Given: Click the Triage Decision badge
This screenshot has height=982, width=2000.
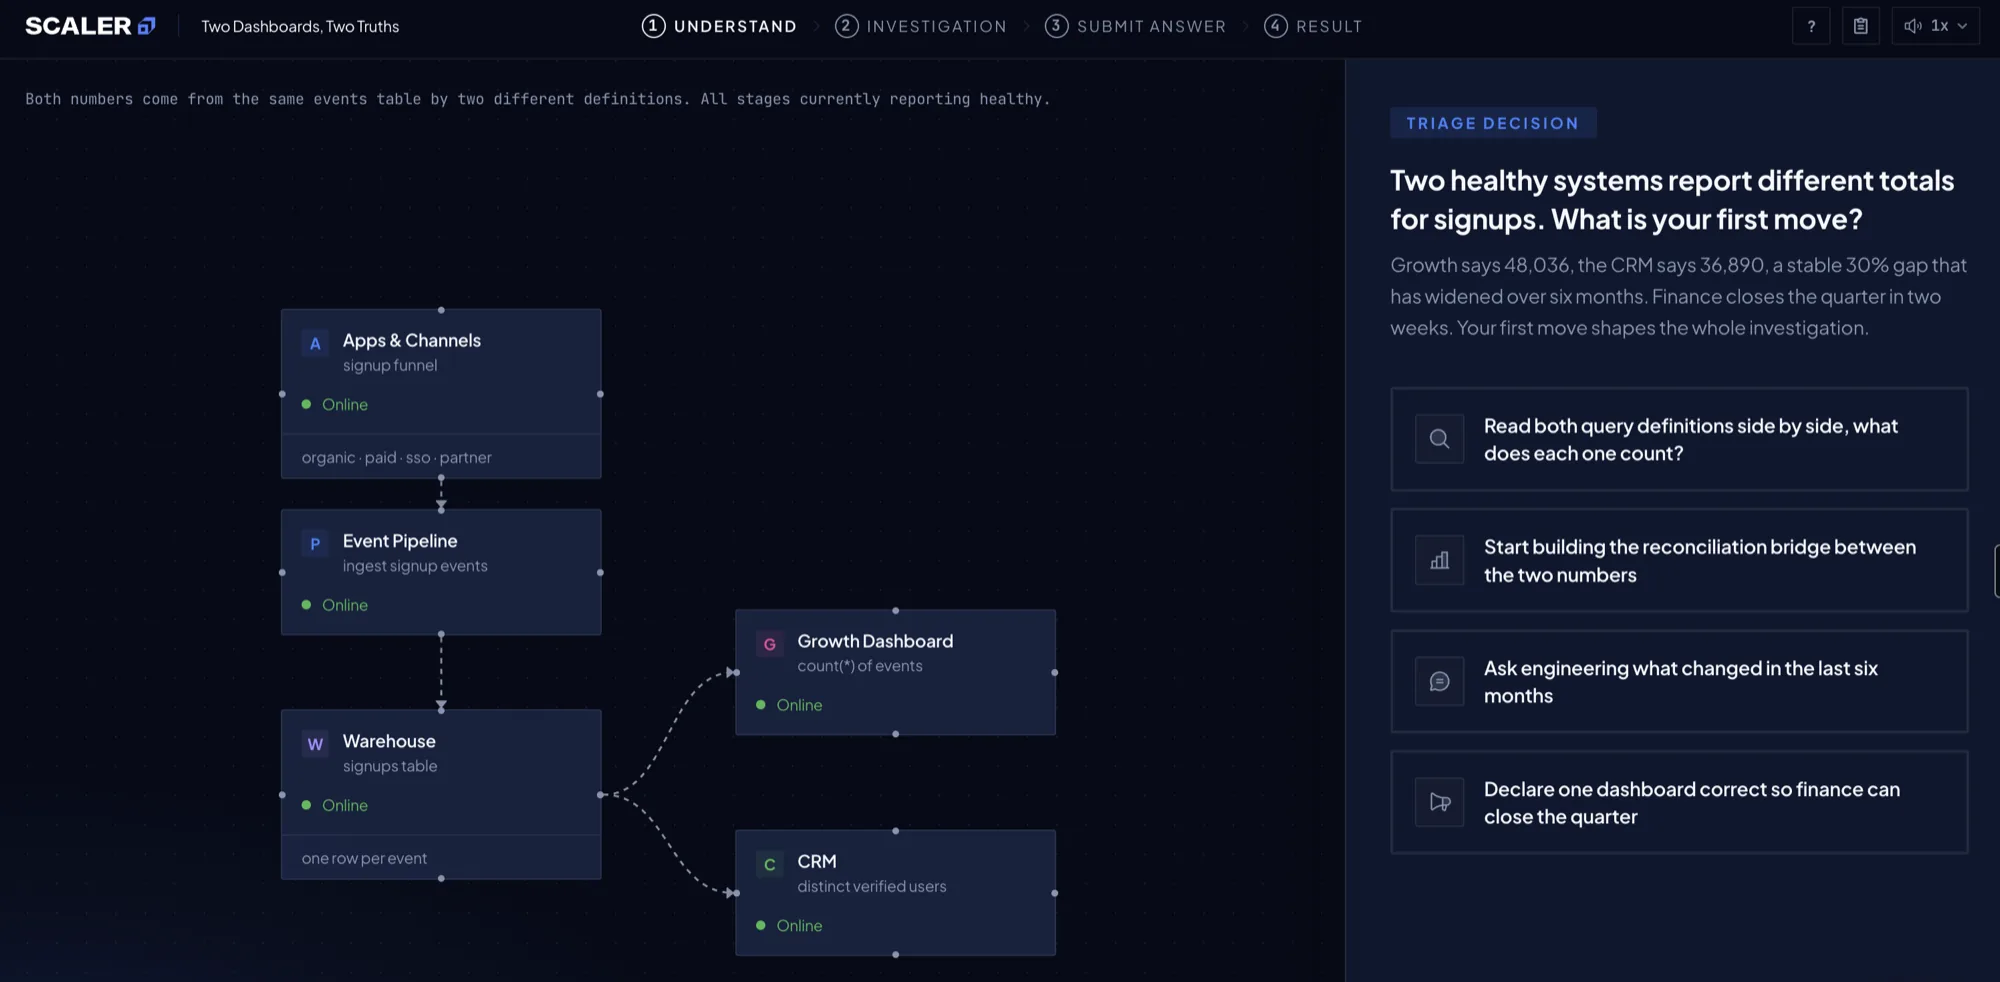Looking at the screenshot, I should [x=1493, y=123].
